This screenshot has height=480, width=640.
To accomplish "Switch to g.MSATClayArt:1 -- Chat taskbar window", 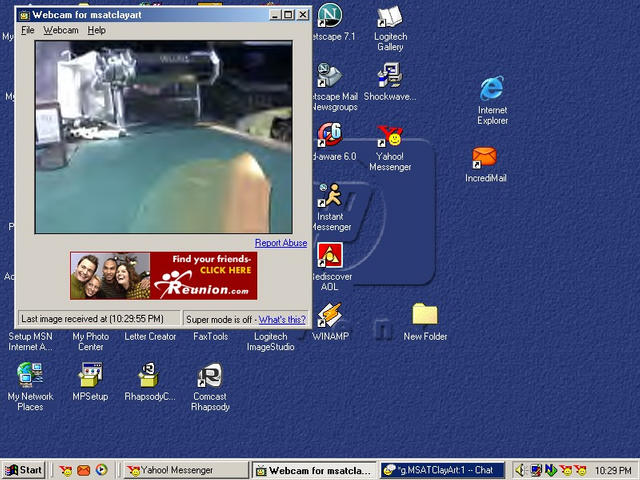I will coord(442,470).
